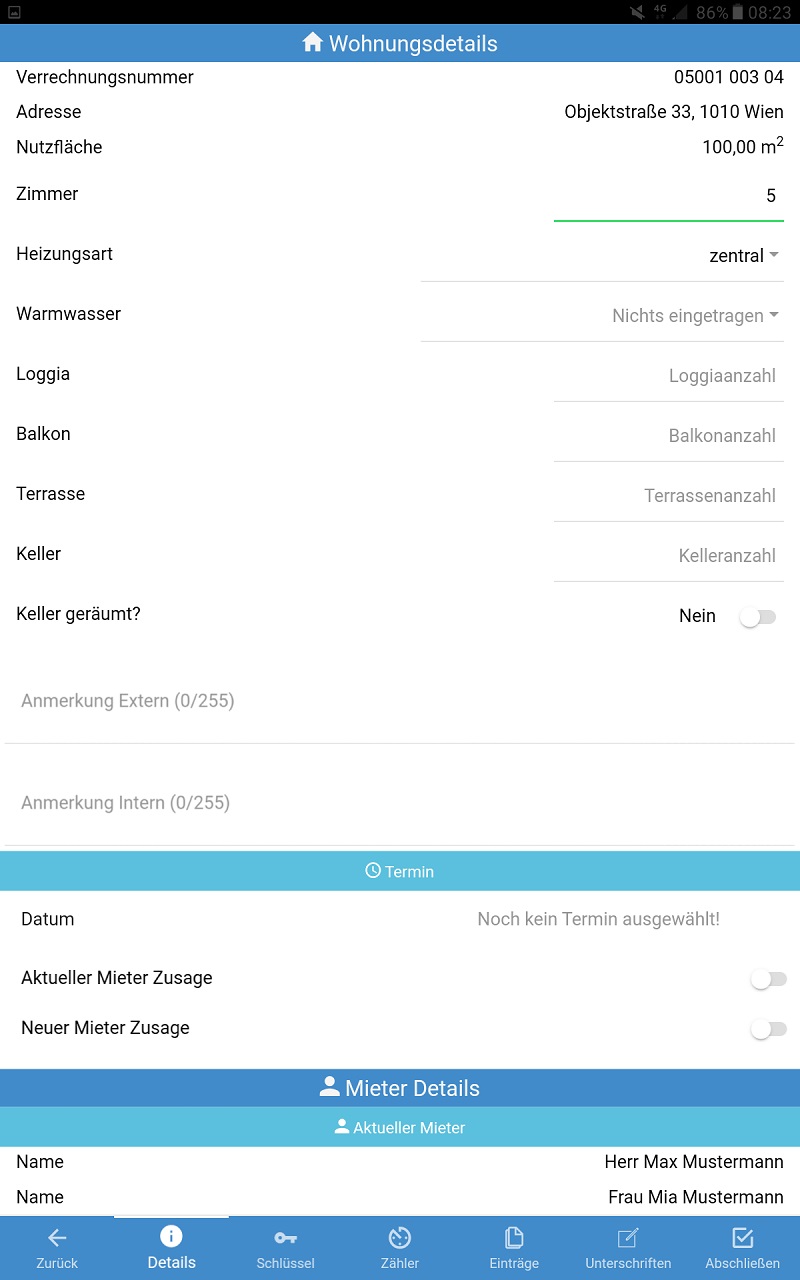Focus the Loggiaanzahl input field
This screenshot has height=1280, width=800.
pos(669,376)
